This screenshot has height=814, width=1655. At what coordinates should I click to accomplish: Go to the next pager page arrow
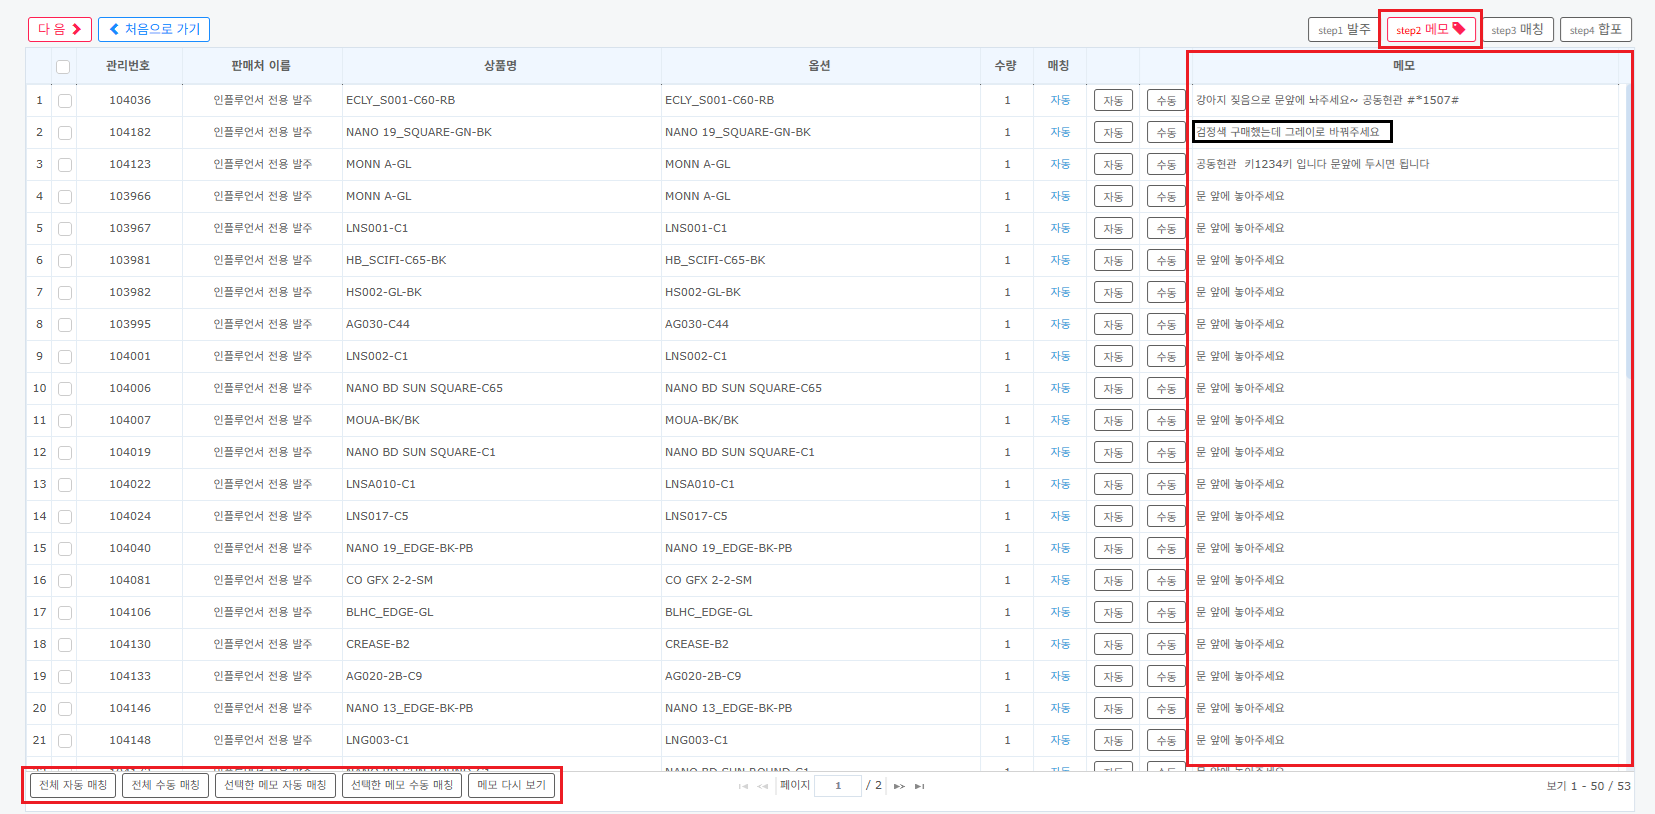tap(899, 786)
